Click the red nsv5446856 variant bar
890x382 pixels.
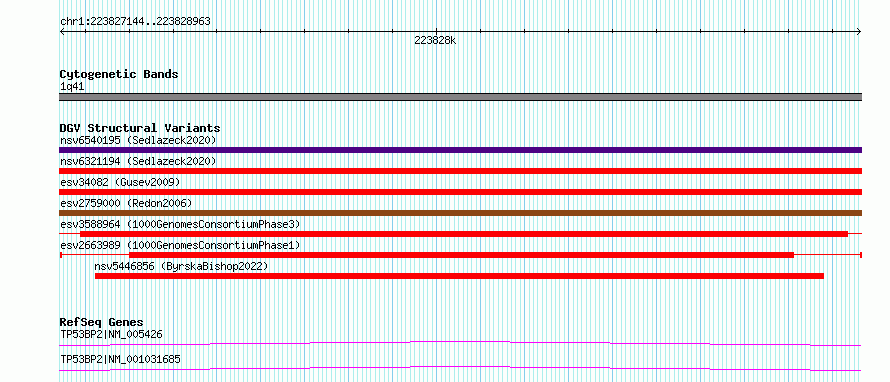pyautogui.click(x=459, y=276)
